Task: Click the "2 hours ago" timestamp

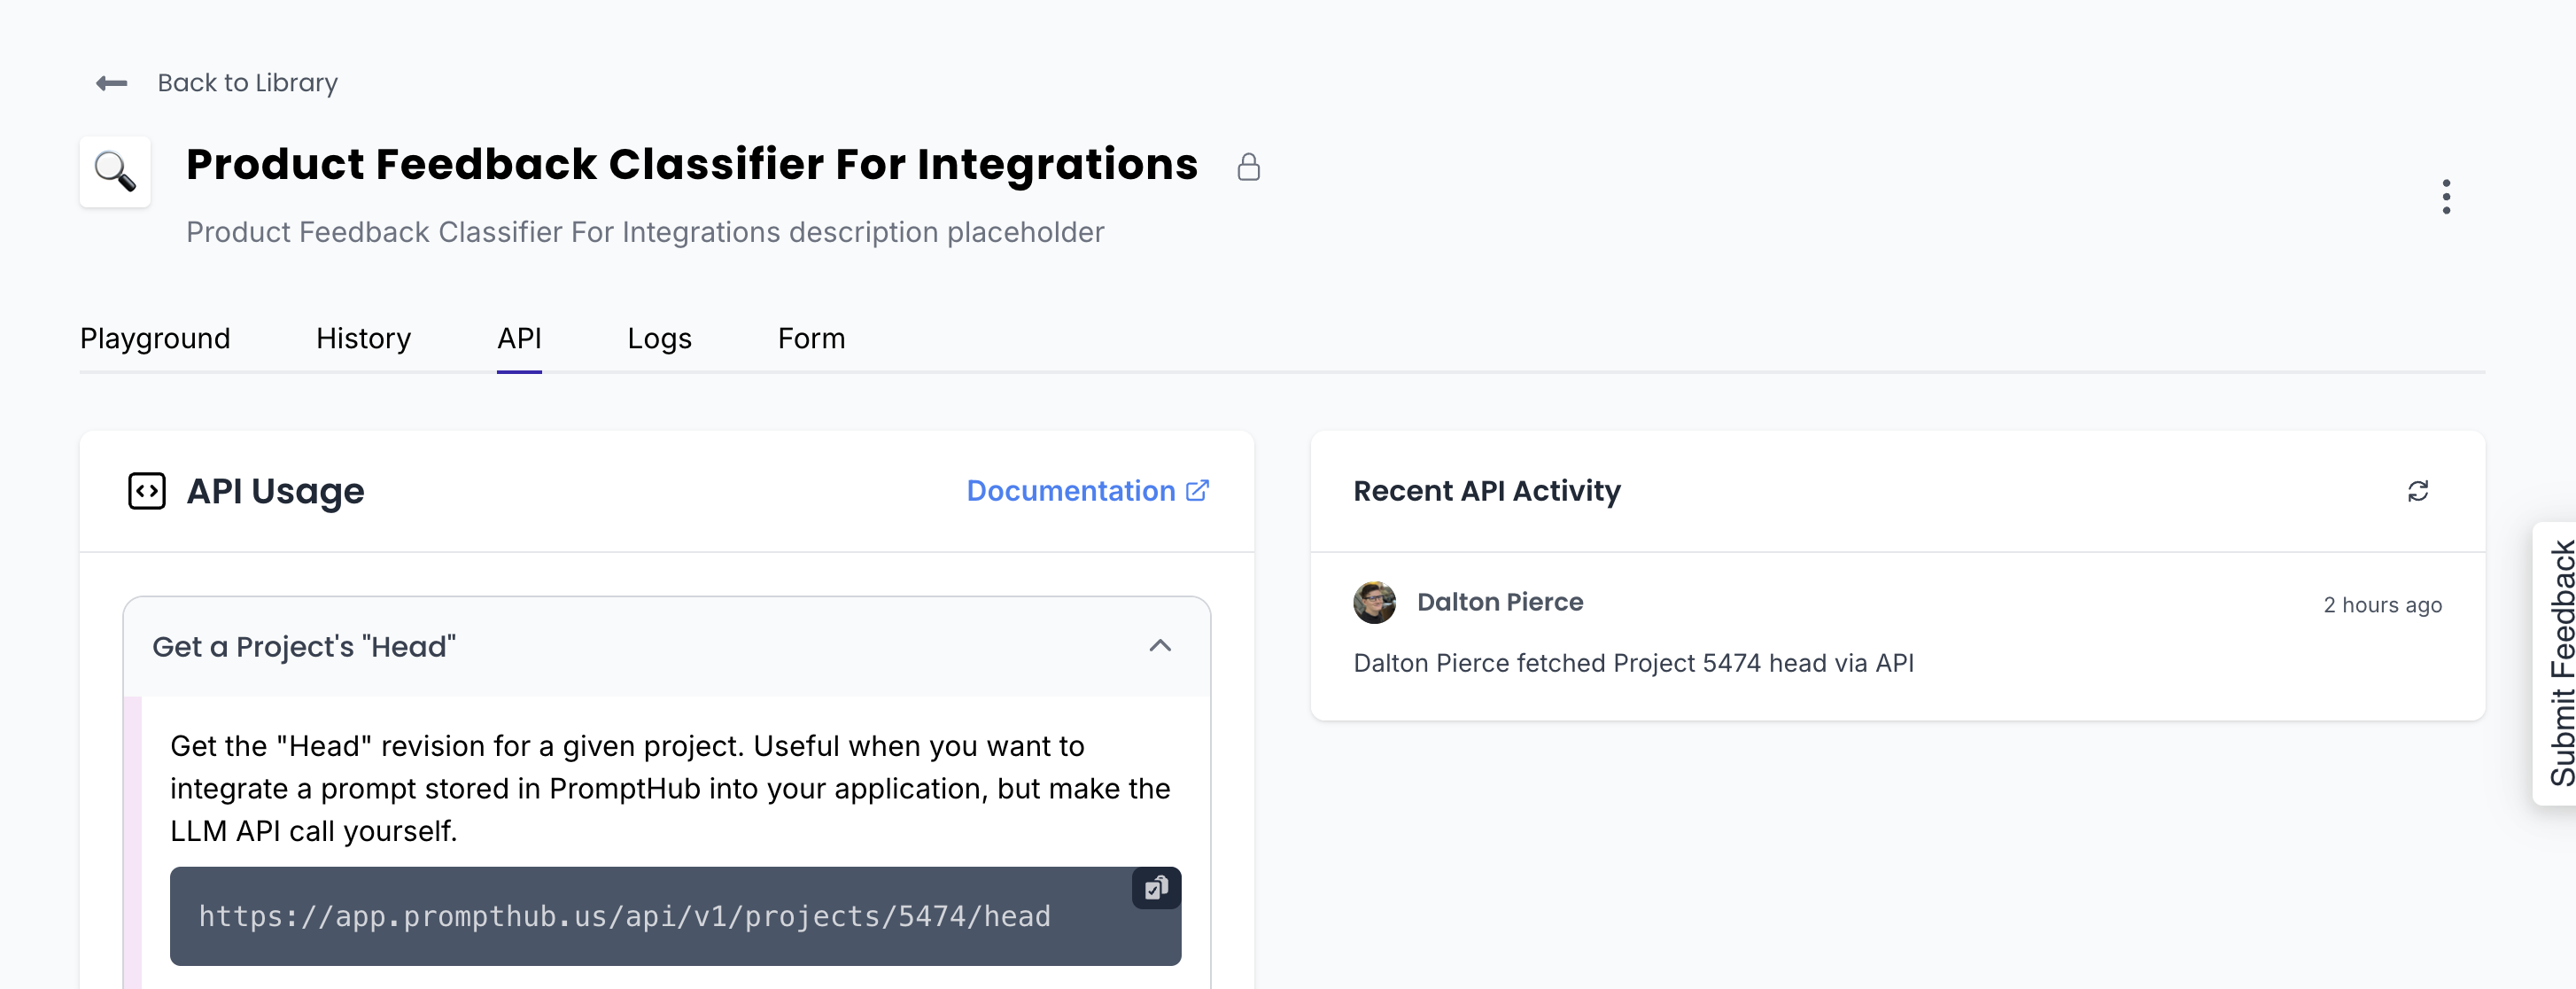Action: point(2382,605)
